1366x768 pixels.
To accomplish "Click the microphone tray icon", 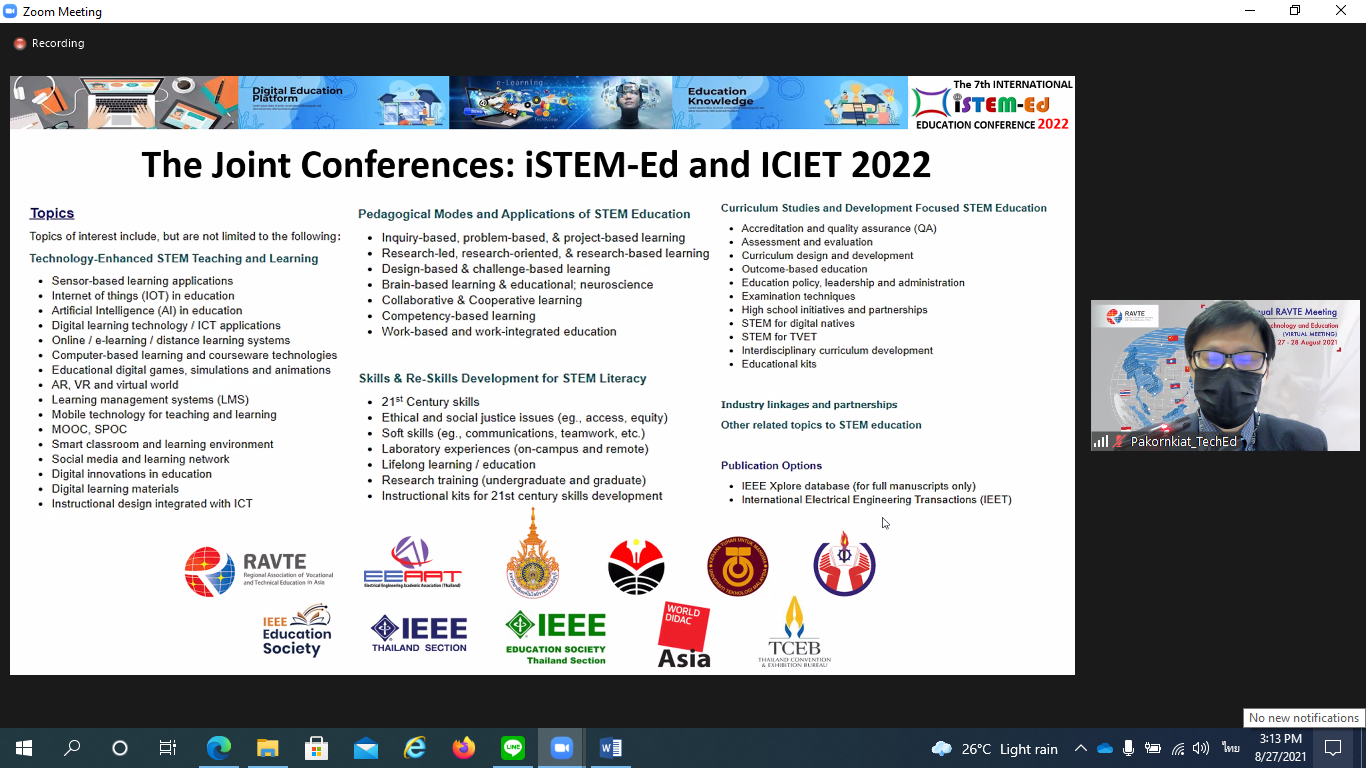I will 1128,748.
